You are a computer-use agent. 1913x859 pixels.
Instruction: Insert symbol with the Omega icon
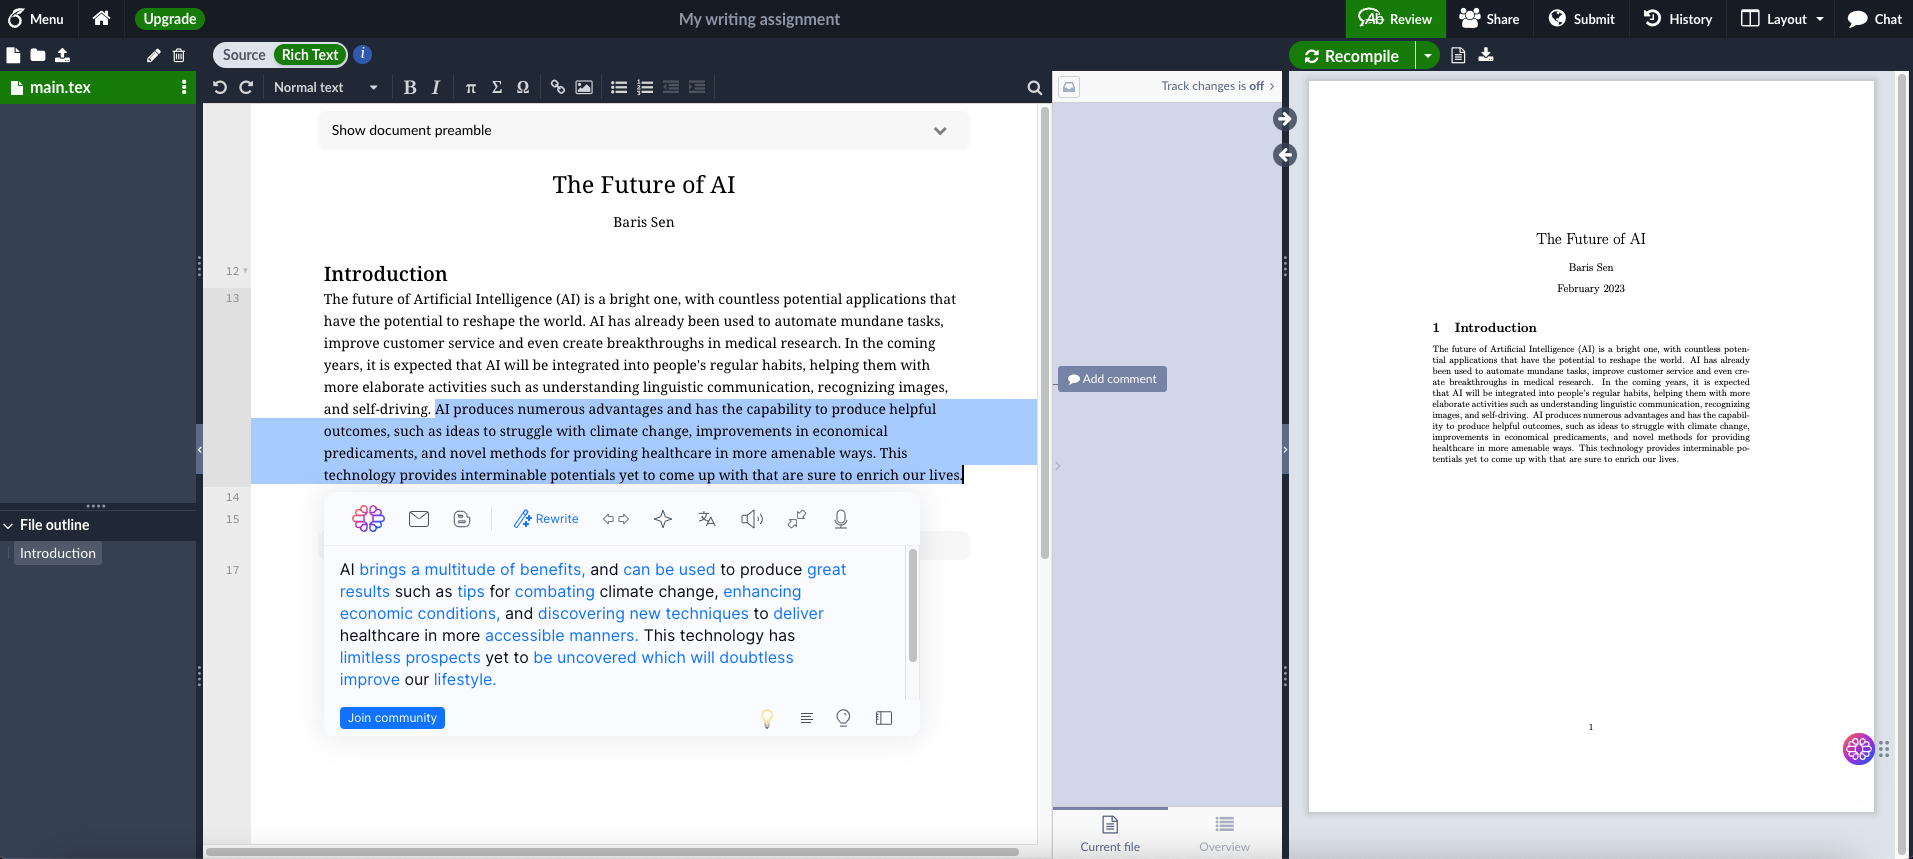point(523,87)
